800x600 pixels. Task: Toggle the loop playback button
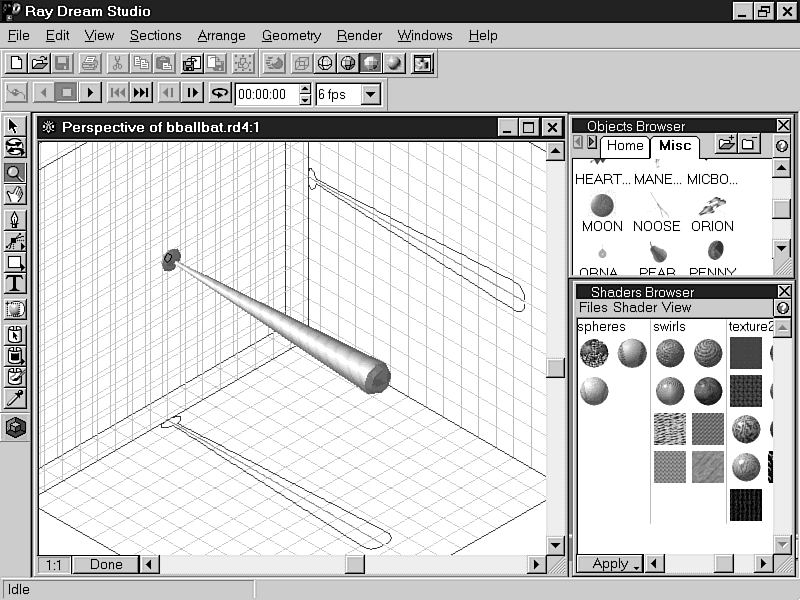(x=219, y=94)
